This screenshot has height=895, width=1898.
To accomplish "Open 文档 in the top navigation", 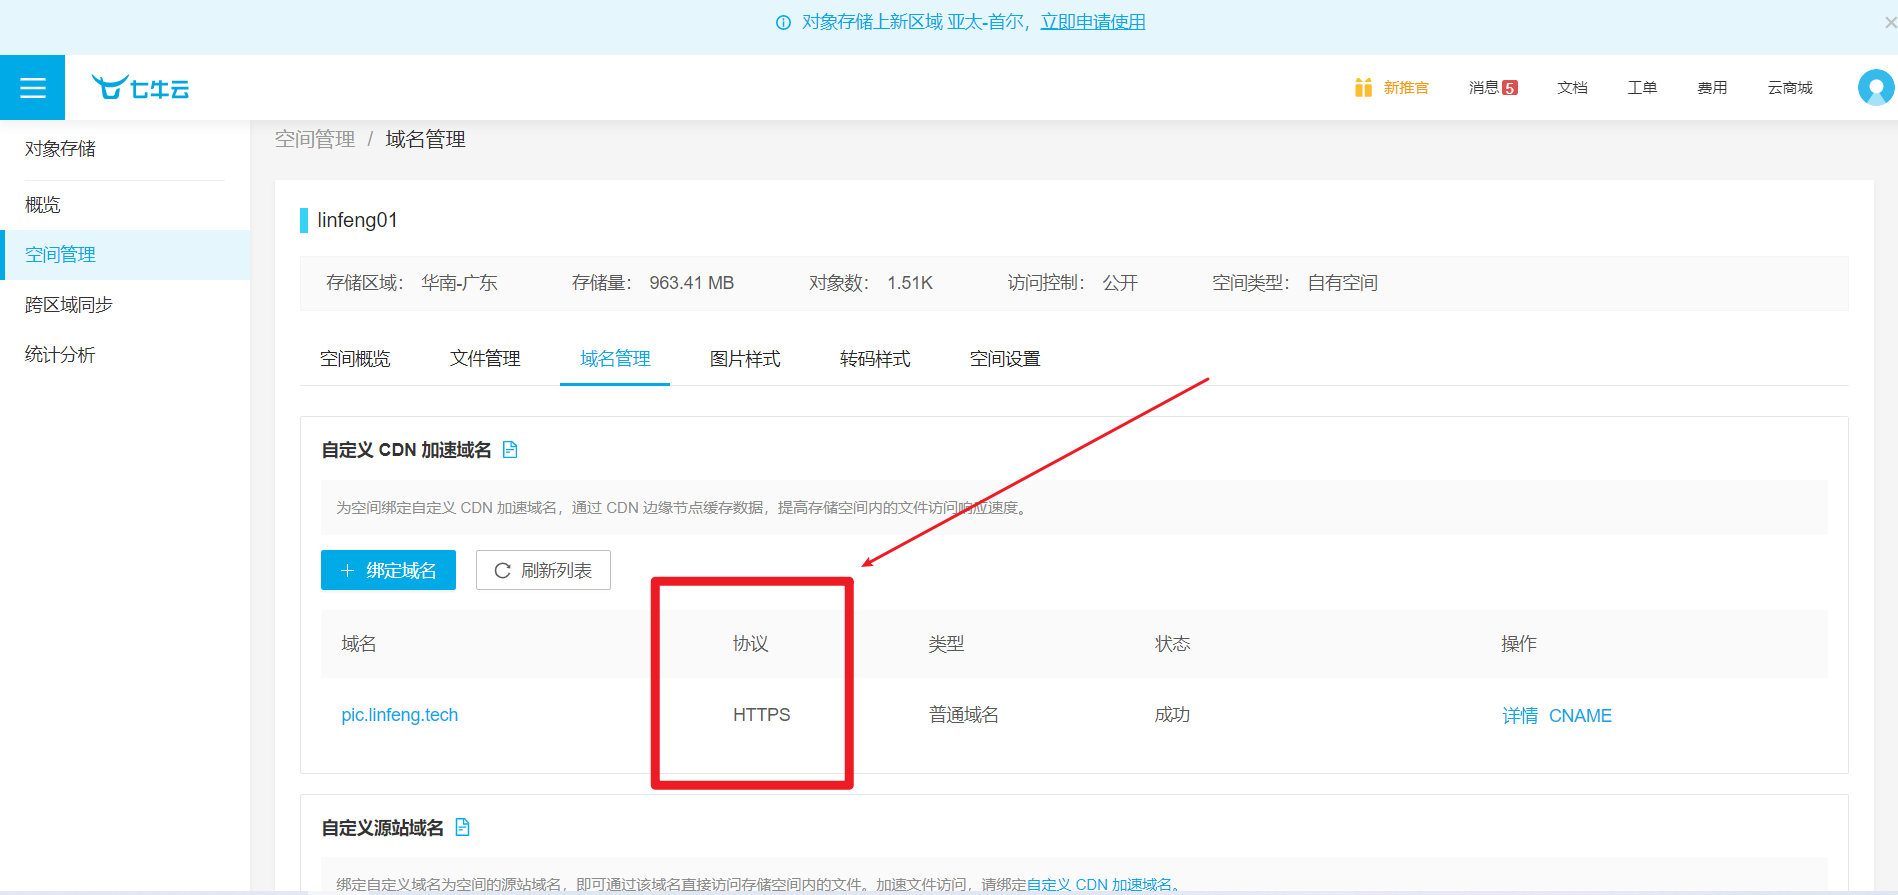I will (1572, 88).
